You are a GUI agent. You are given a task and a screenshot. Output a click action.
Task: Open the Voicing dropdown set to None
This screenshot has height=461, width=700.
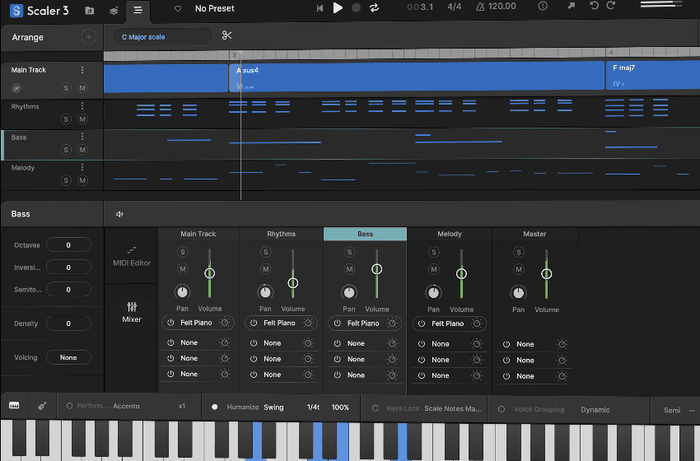[68, 357]
